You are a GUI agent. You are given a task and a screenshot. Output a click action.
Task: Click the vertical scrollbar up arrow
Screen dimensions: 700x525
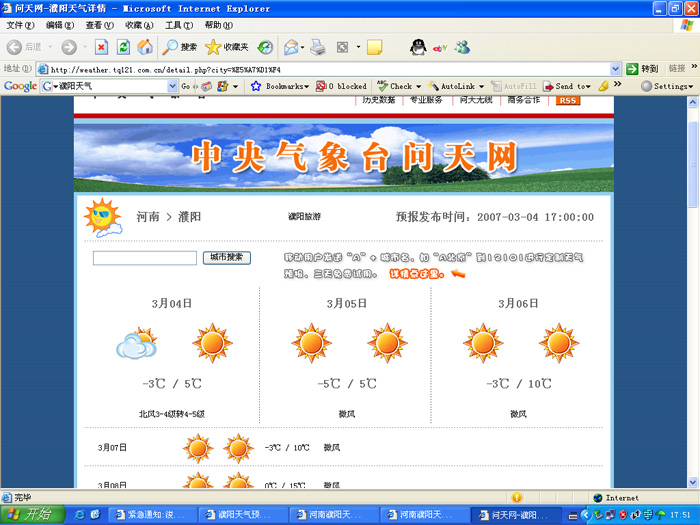click(693, 102)
